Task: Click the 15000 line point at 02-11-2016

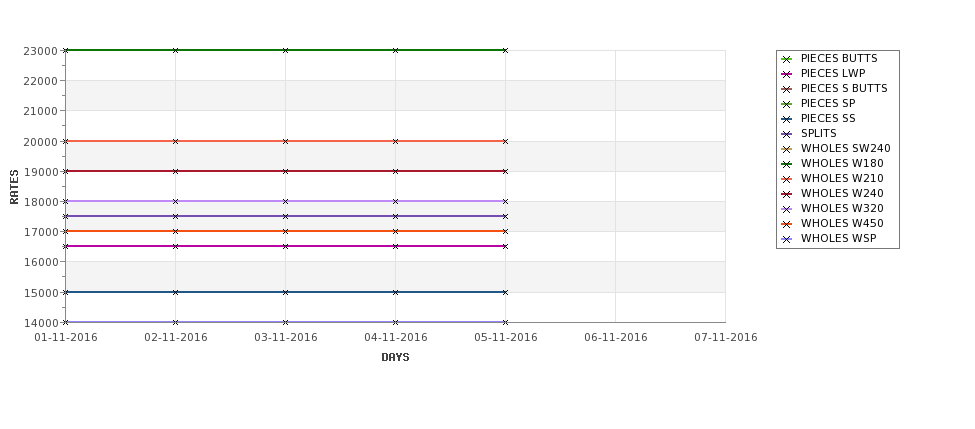Action: 175,292
